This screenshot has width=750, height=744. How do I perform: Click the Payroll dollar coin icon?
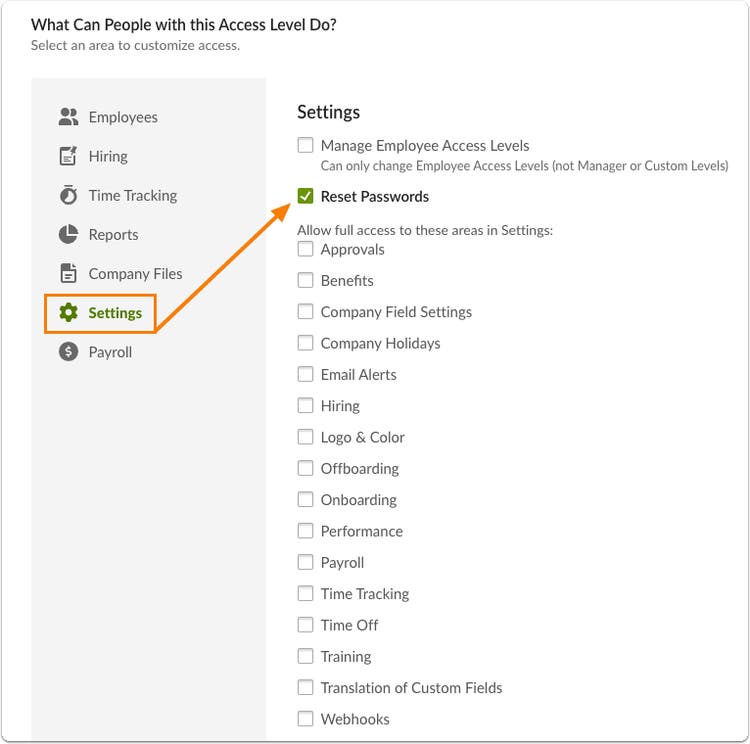(x=68, y=352)
